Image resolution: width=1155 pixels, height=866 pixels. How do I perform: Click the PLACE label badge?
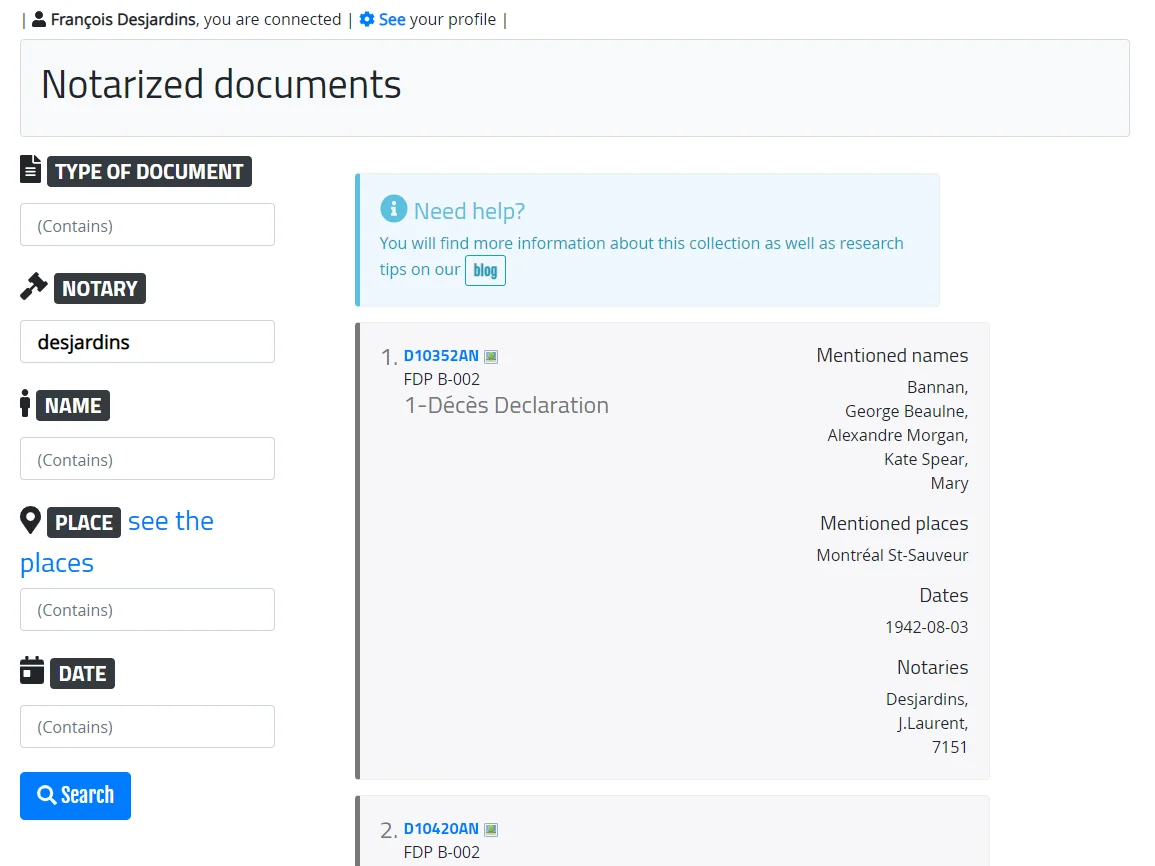(84, 523)
